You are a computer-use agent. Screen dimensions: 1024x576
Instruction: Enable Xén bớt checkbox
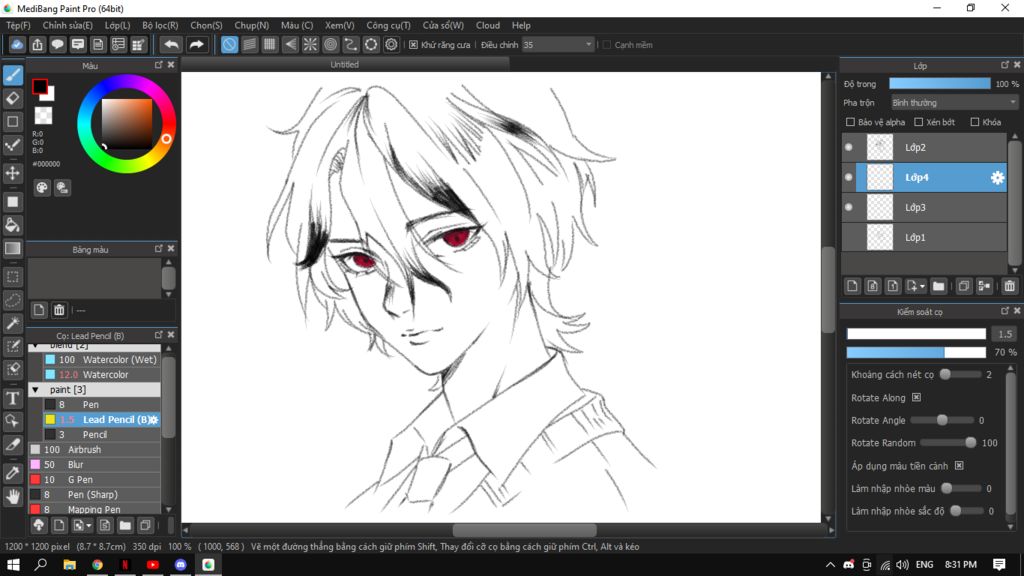pyautogui.click(x=919, y=122)
